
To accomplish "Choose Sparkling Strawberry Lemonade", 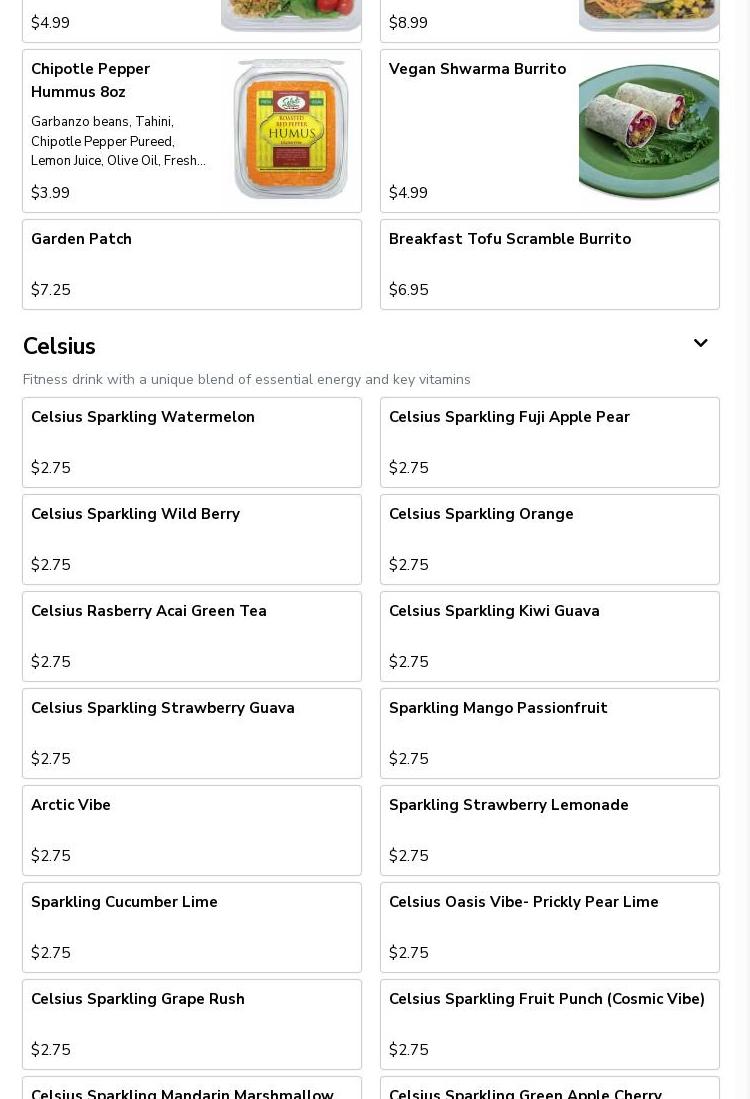I will 549,830.
